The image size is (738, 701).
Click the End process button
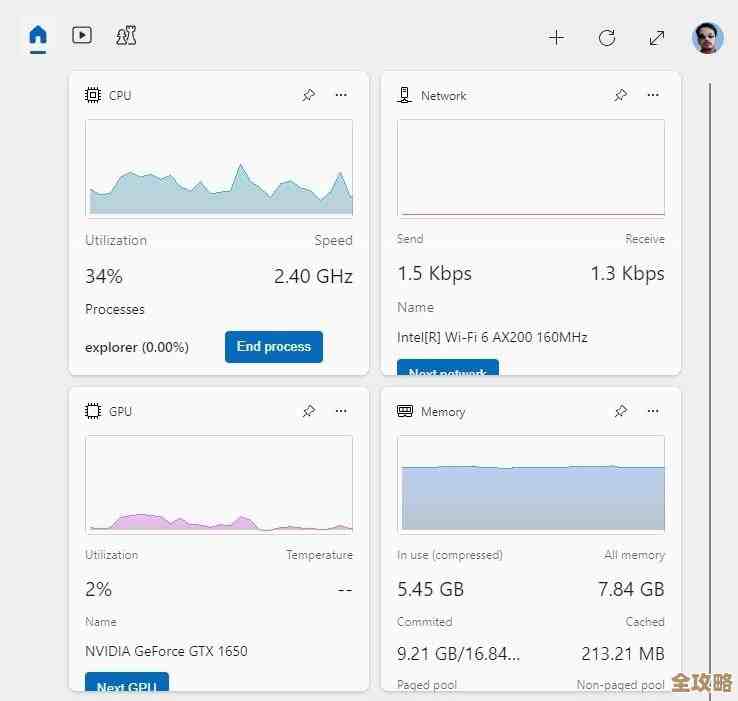(x=274, y=347)
